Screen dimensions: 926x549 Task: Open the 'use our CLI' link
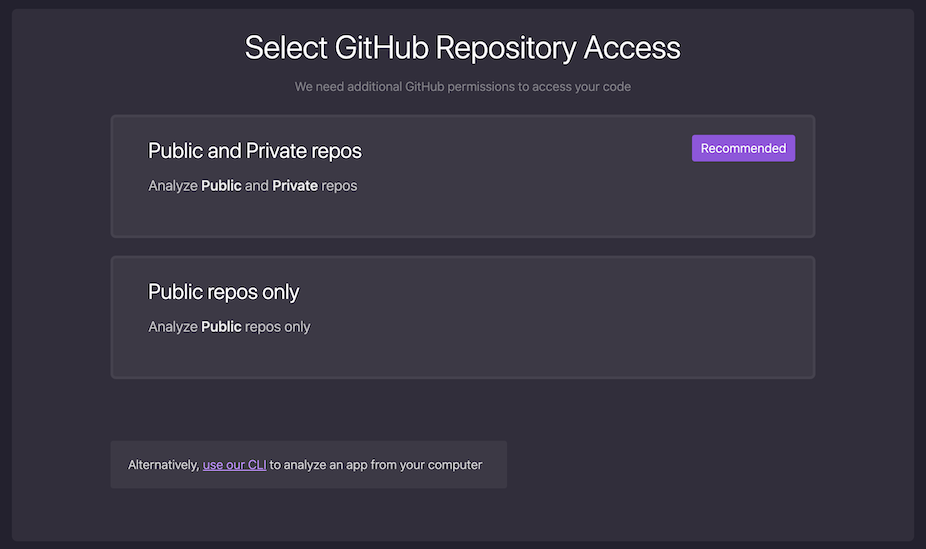(234, 465)
